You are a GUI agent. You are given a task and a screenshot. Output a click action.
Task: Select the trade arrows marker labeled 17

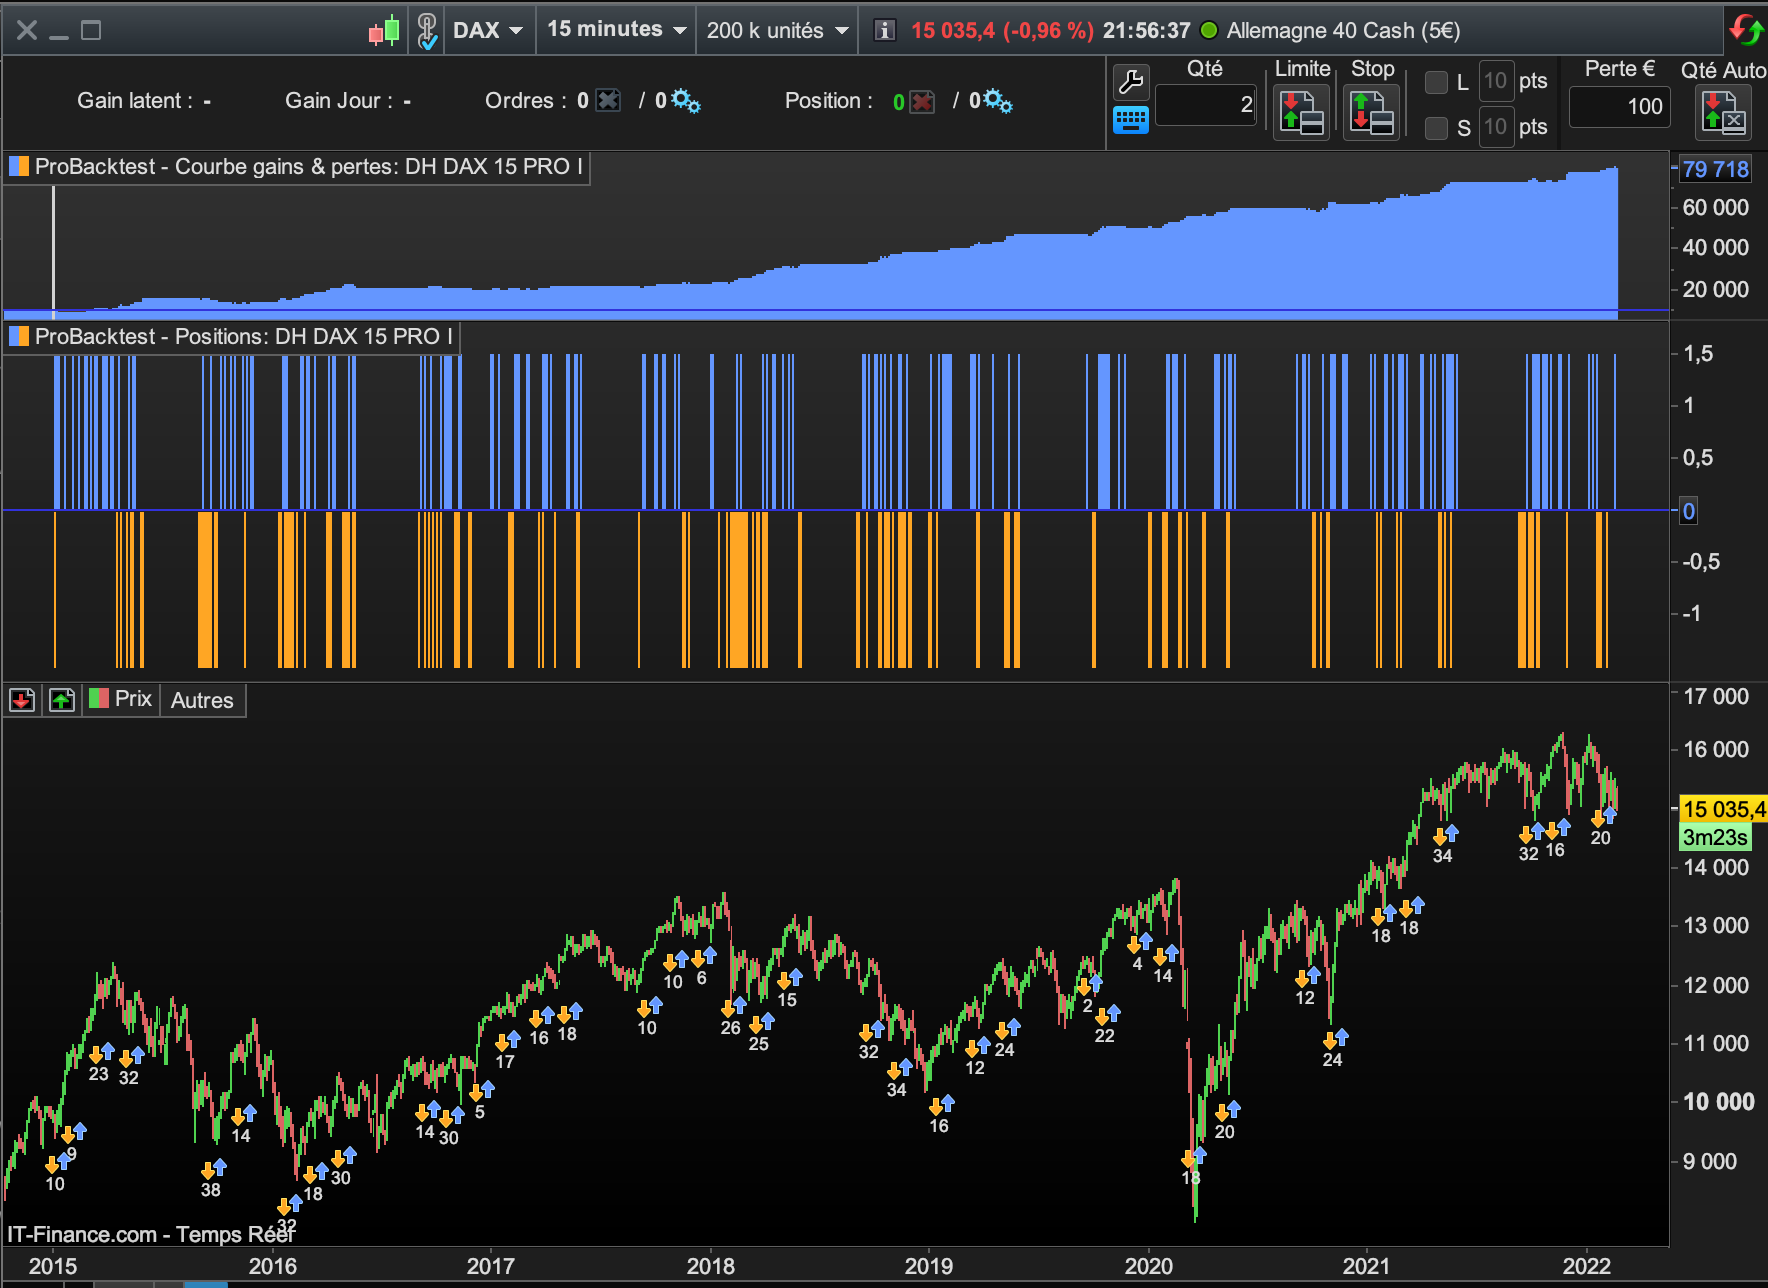508,1041
